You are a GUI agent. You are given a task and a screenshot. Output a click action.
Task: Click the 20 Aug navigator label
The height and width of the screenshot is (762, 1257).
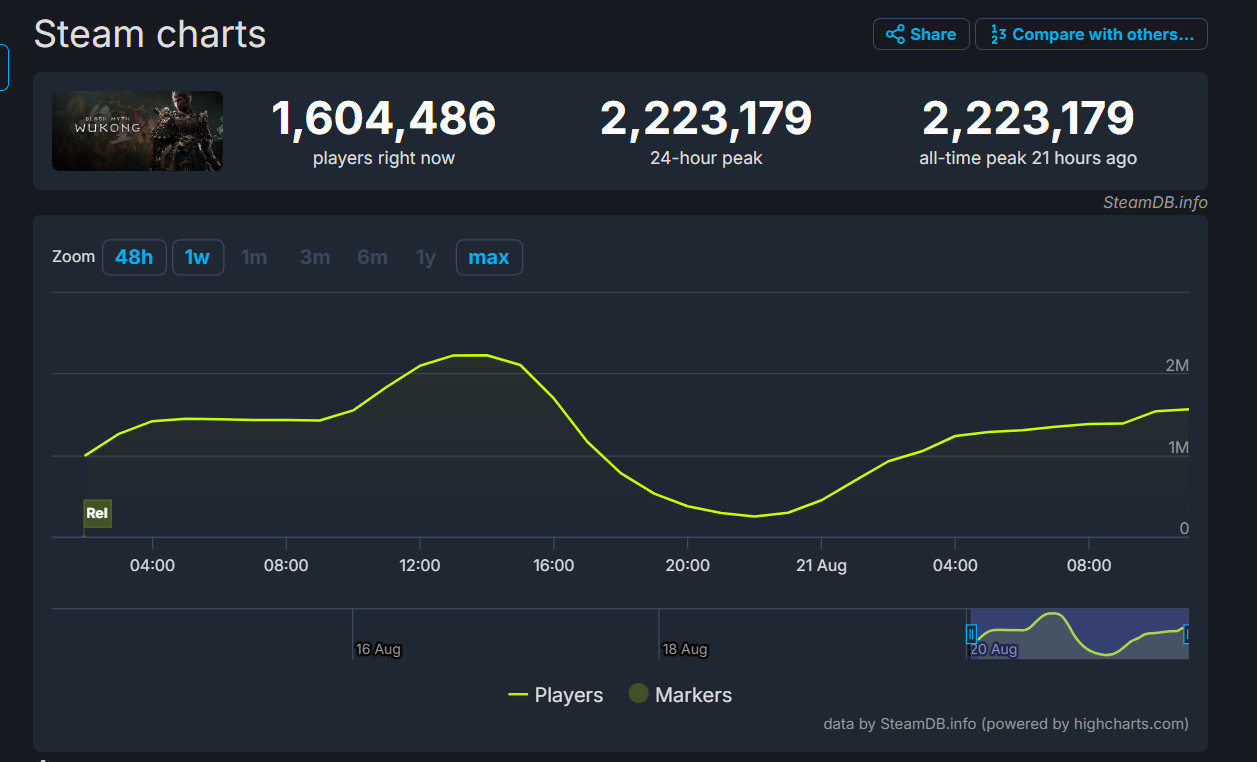[x=994, y=649]
